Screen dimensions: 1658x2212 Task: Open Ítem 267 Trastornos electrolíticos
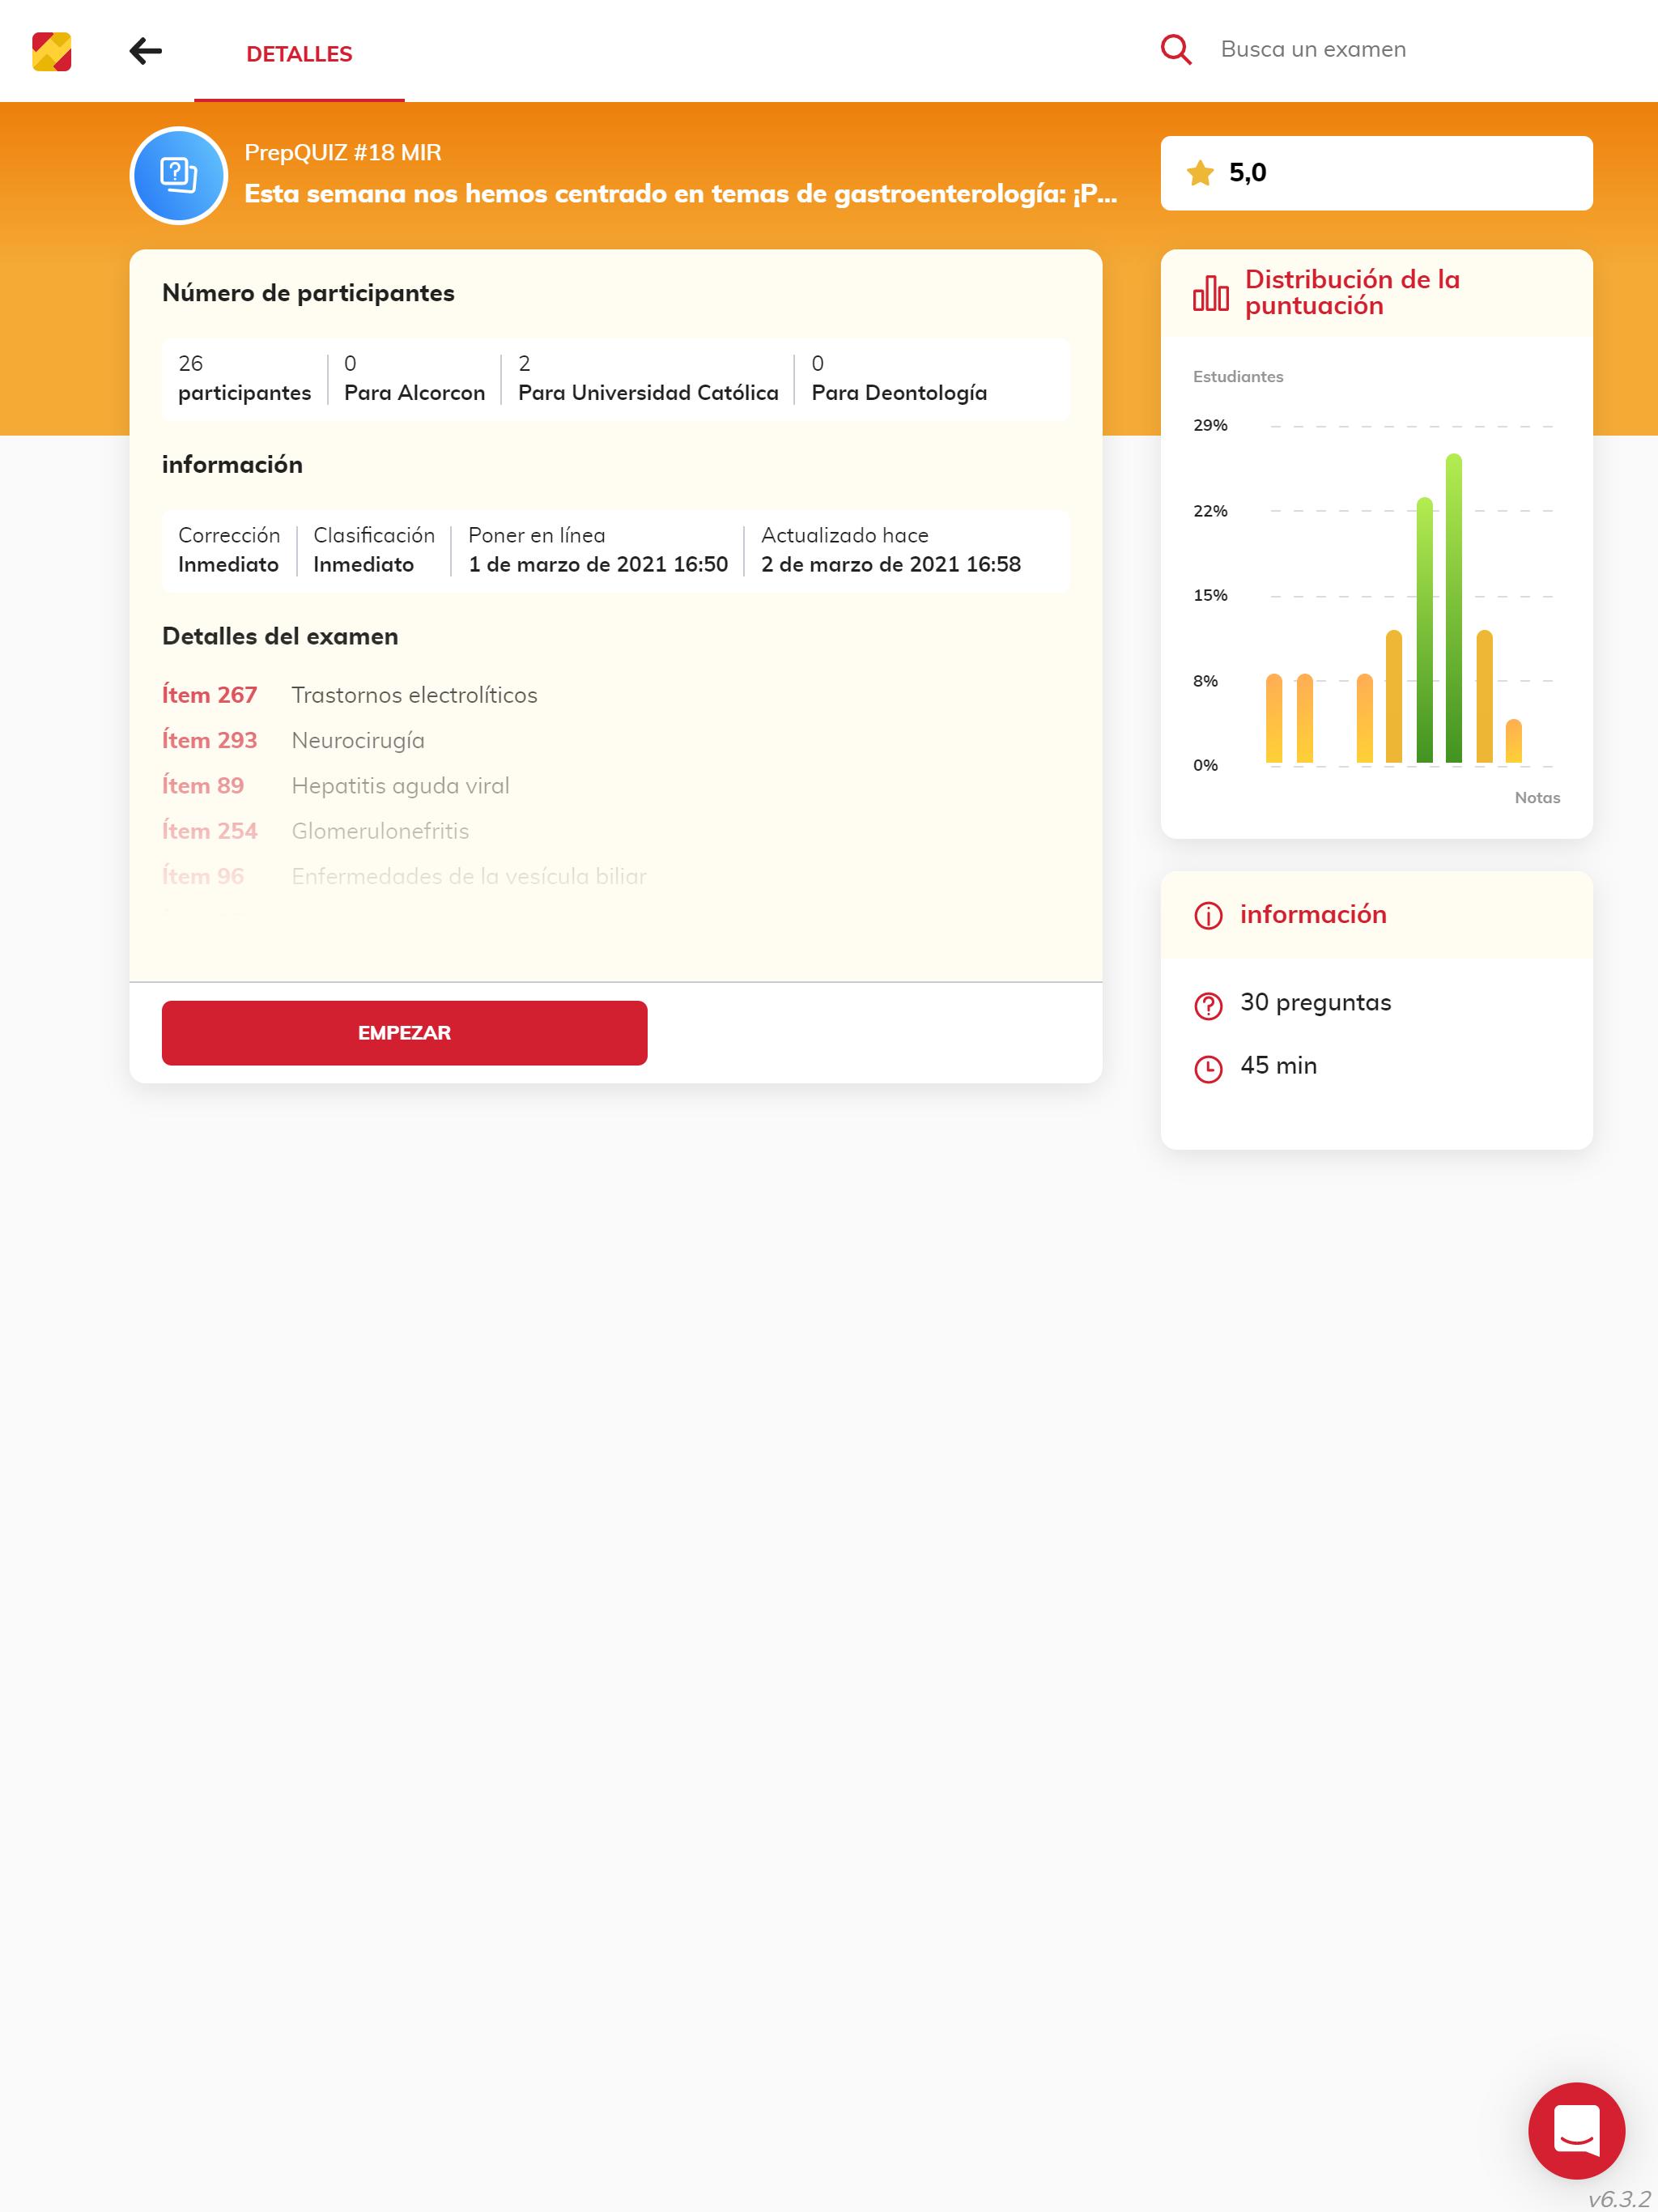click(x=350, y=695)
